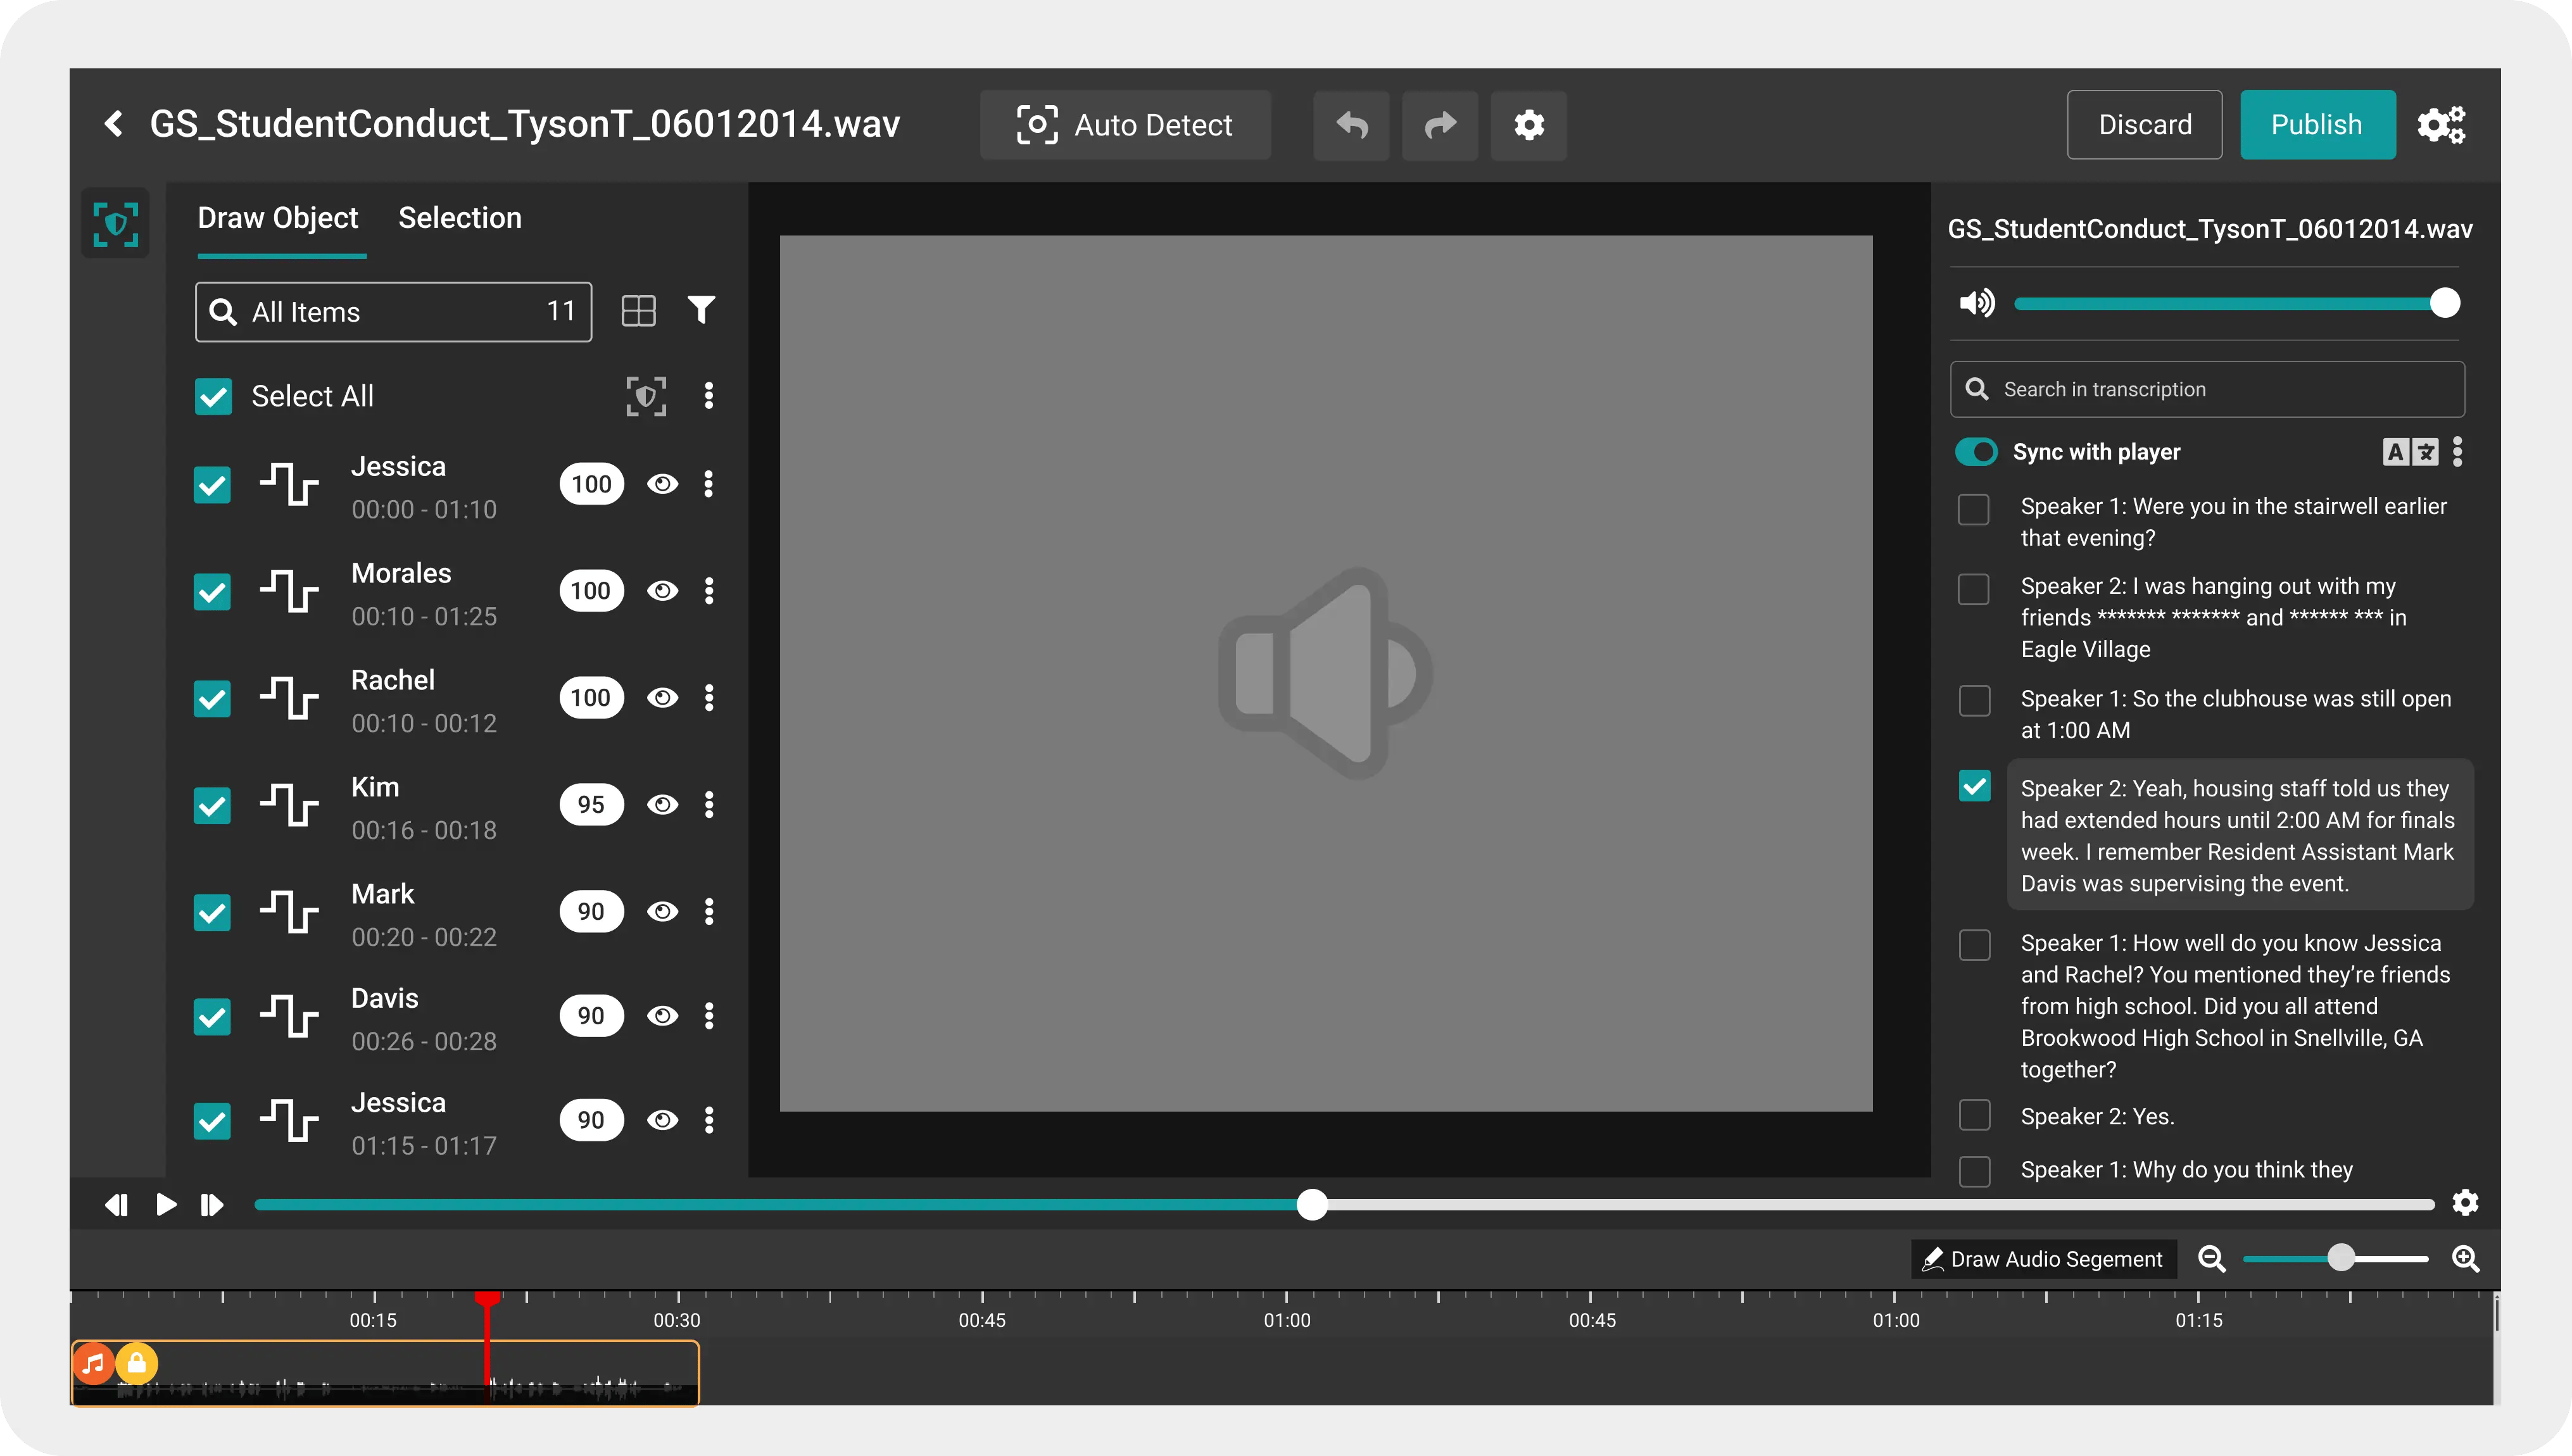Click the All Items search field
The image size is (2572, 1456).
pyautogui.click(x=393, y=312)
